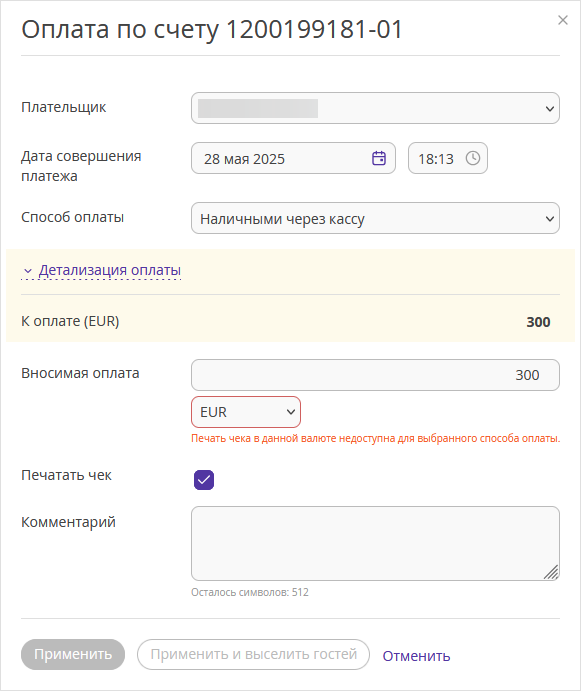This screenshot has height=691, width=581.
Task: Click the clock icon in time field
Action: (x=473, y=158)
